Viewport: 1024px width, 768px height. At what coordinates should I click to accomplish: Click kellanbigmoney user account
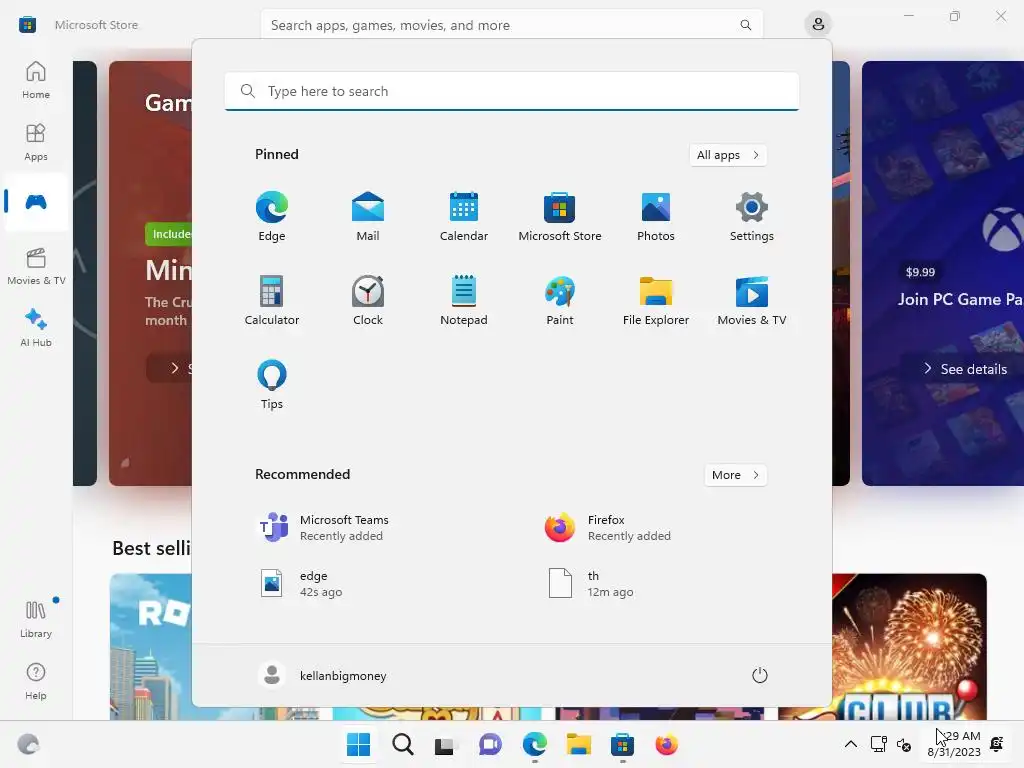(x=323, y=675)
